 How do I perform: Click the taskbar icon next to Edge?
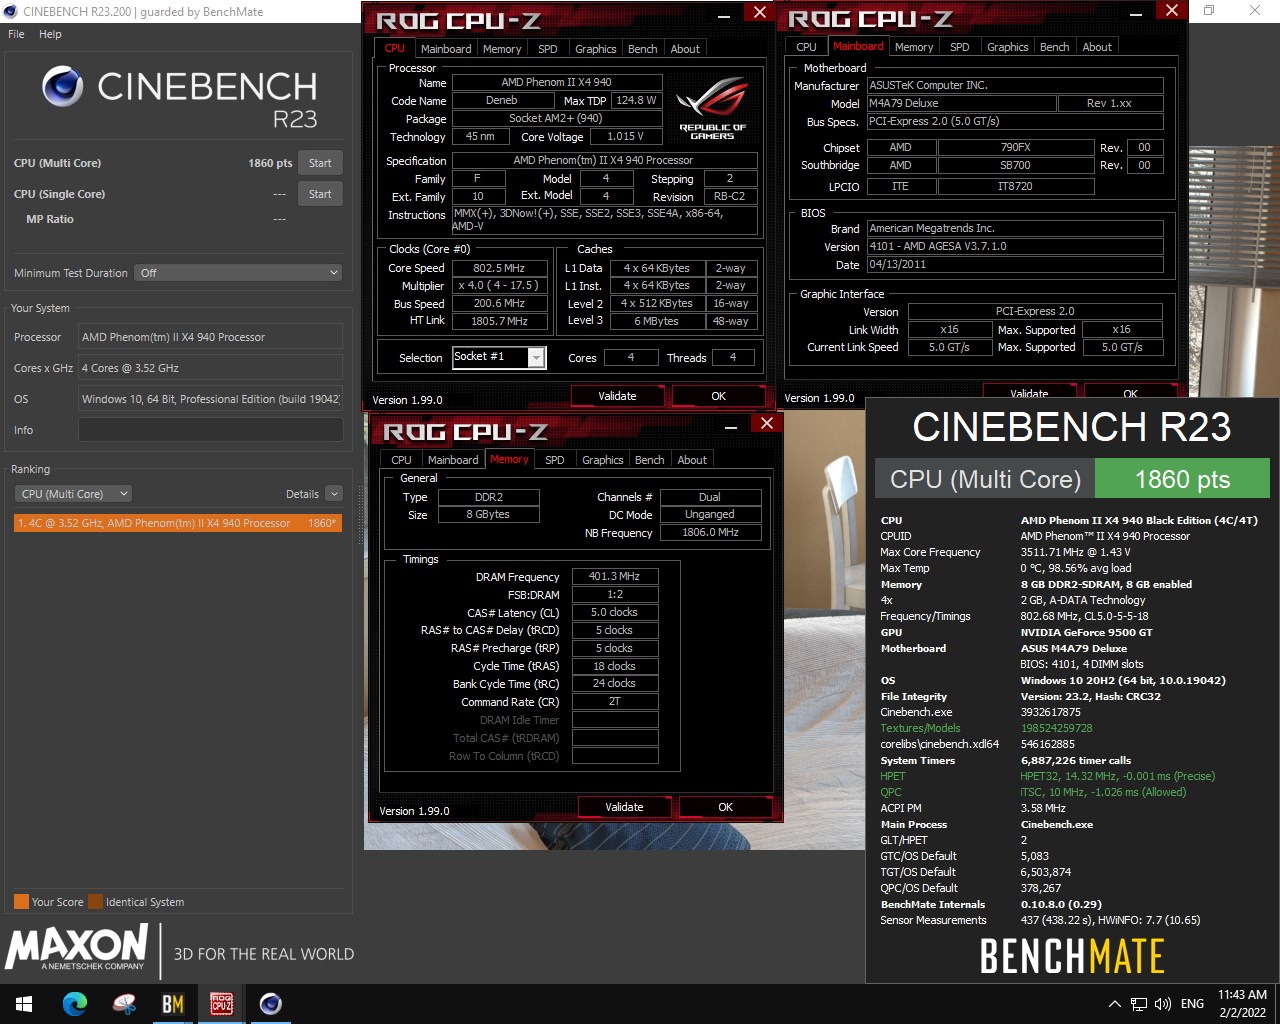click(124, 1003)
